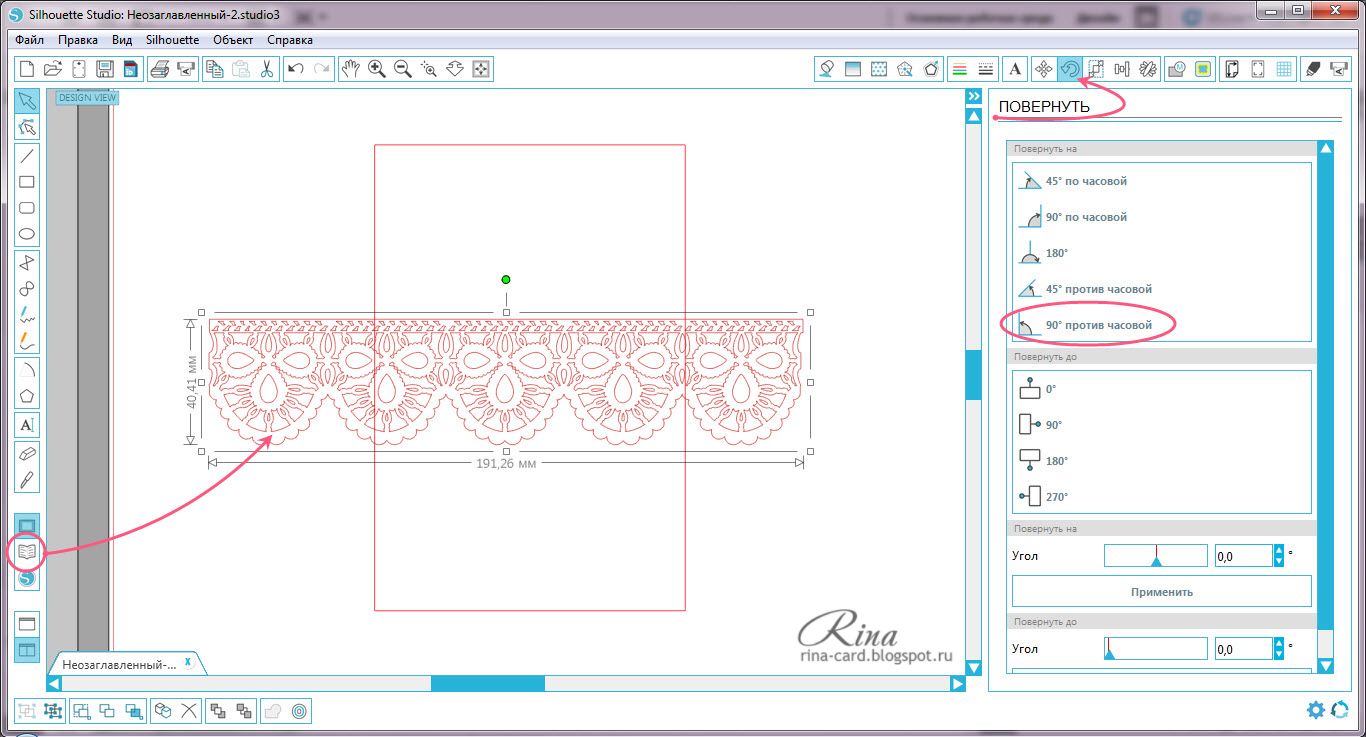Choose the Edit Points tool

[28, 127]
